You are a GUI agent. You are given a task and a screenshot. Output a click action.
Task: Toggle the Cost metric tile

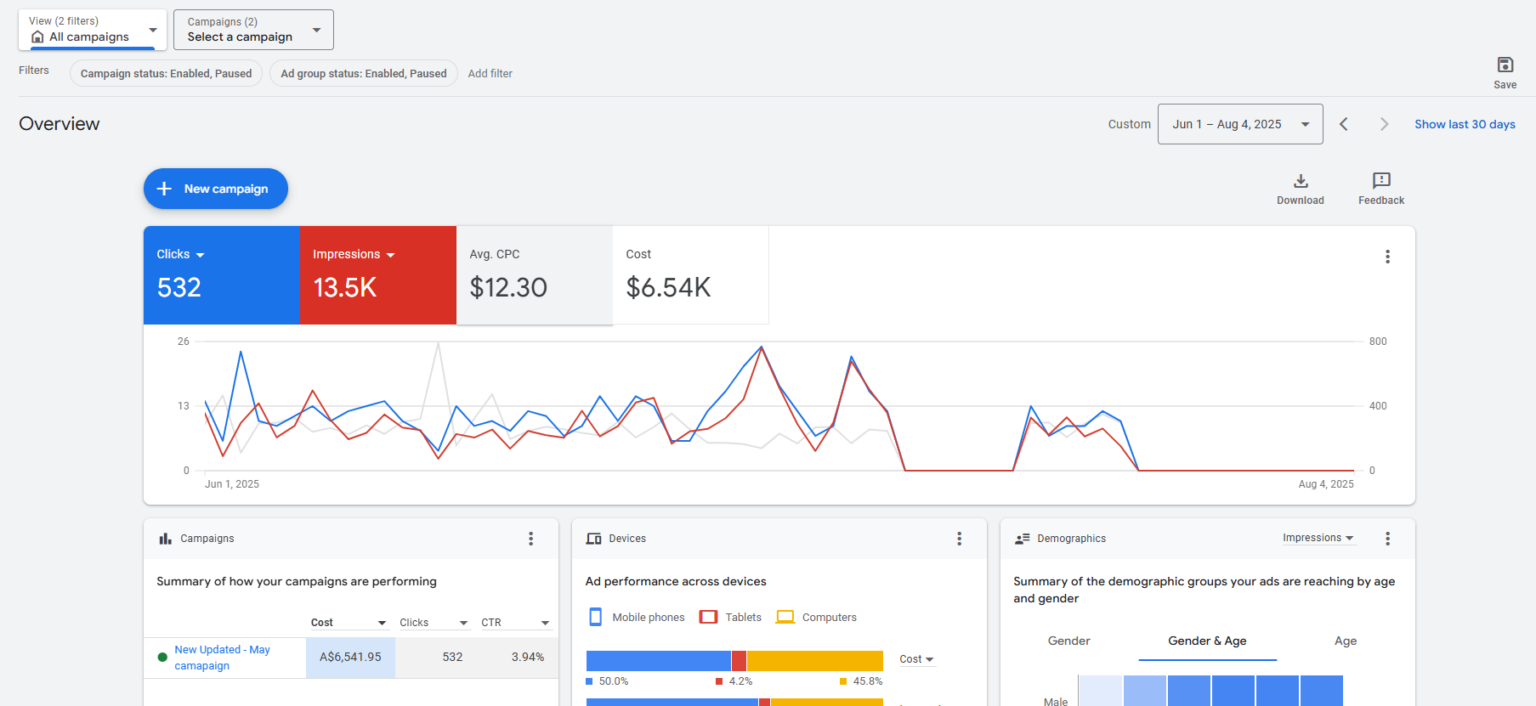pyautogui.click(x=690, y=275)
